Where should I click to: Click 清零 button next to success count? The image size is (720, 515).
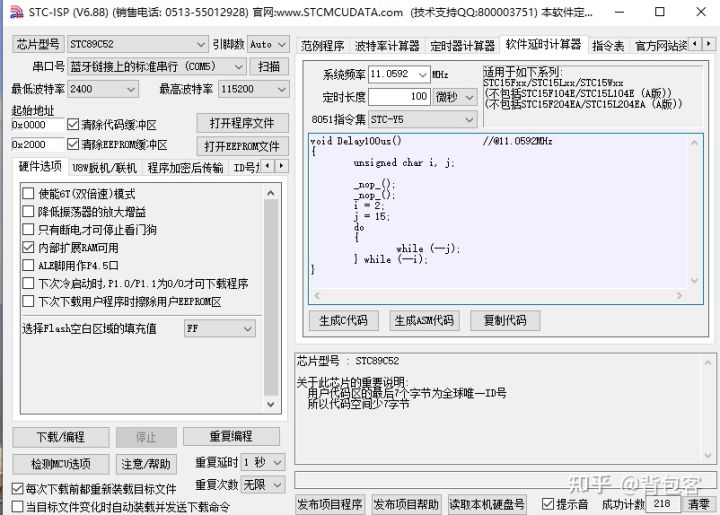698,504
